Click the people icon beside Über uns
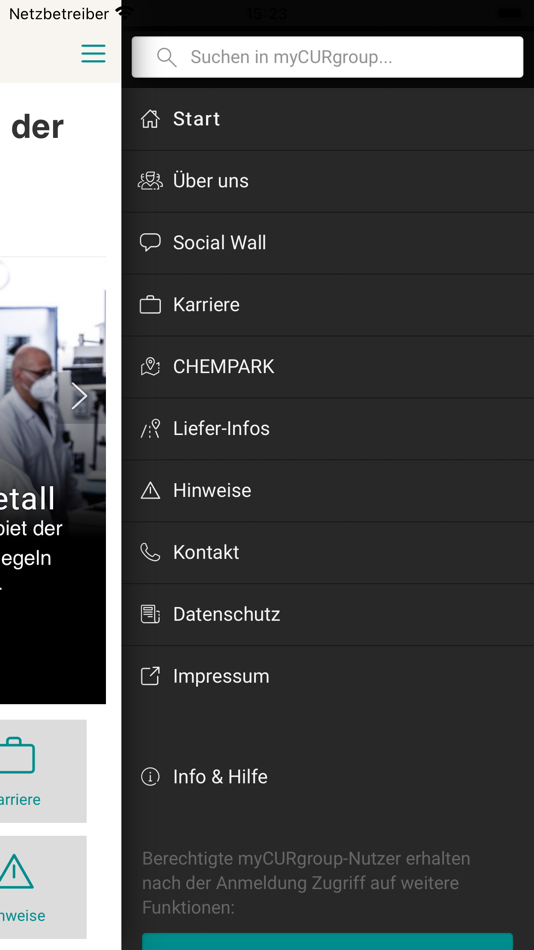The image size is (534, 950). (150, 181)
